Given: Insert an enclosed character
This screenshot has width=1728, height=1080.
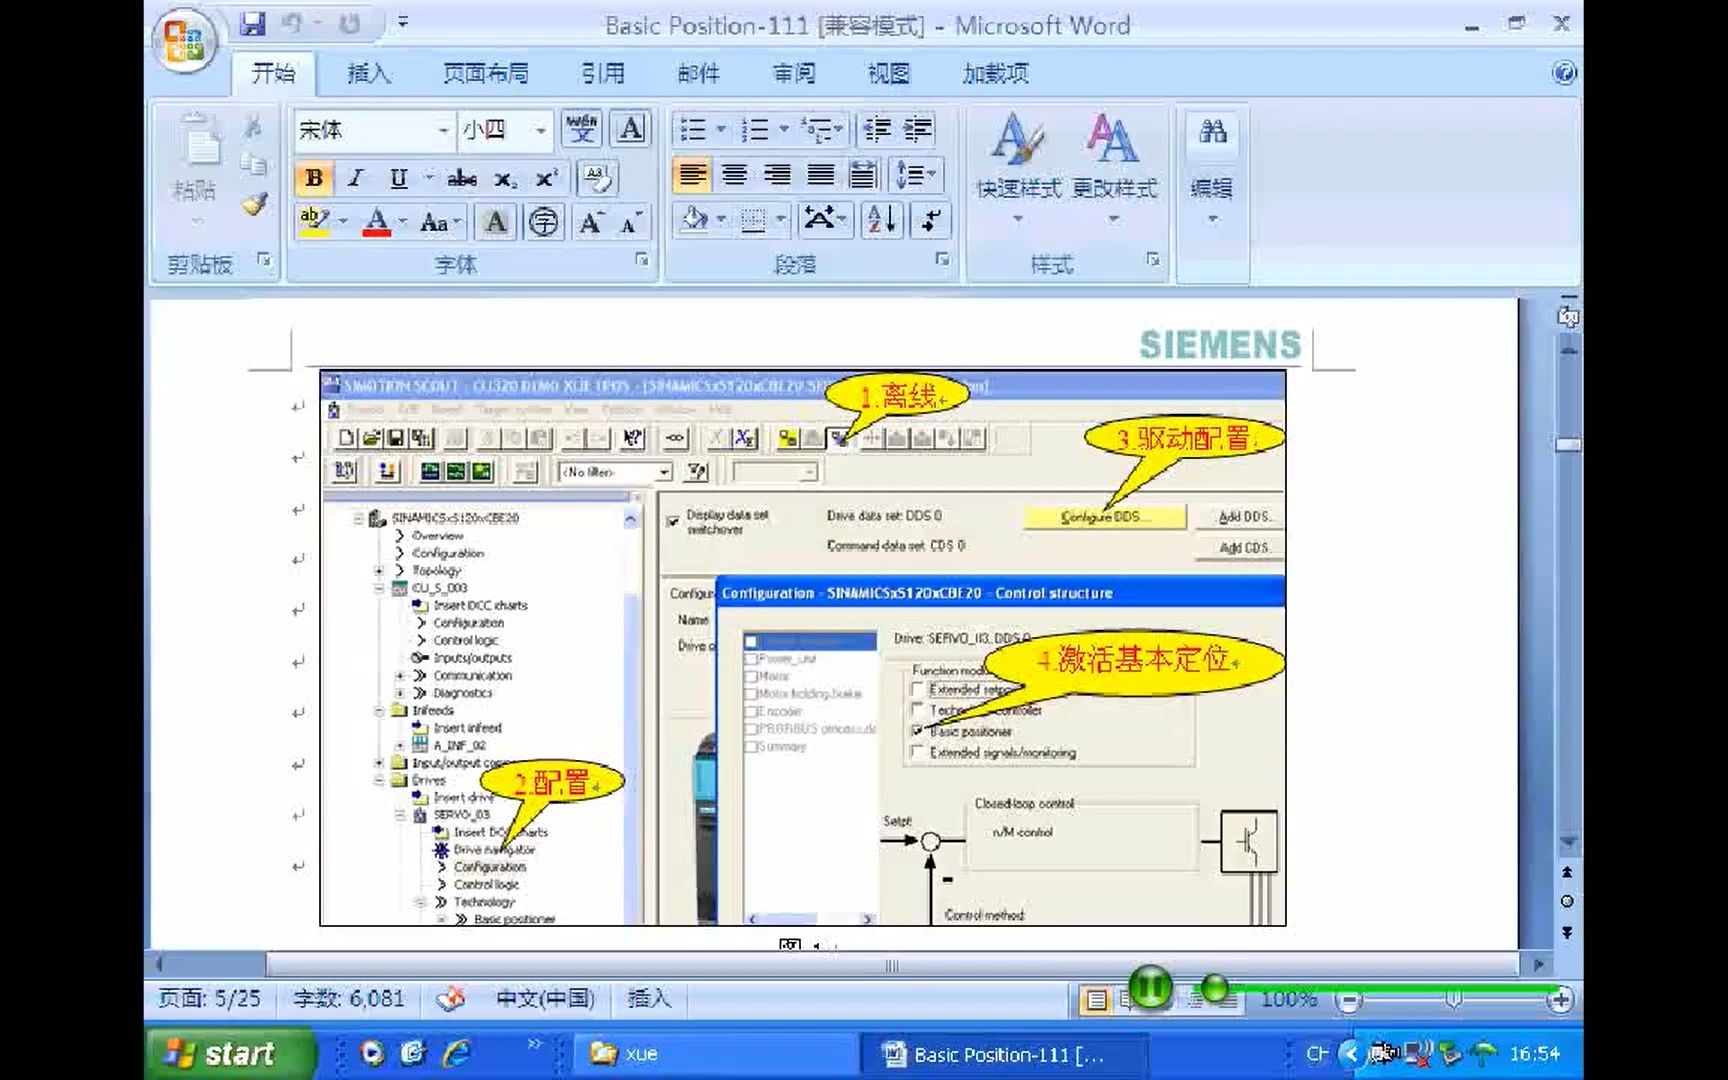Looking at the screenshot, I should click(544, 222).
